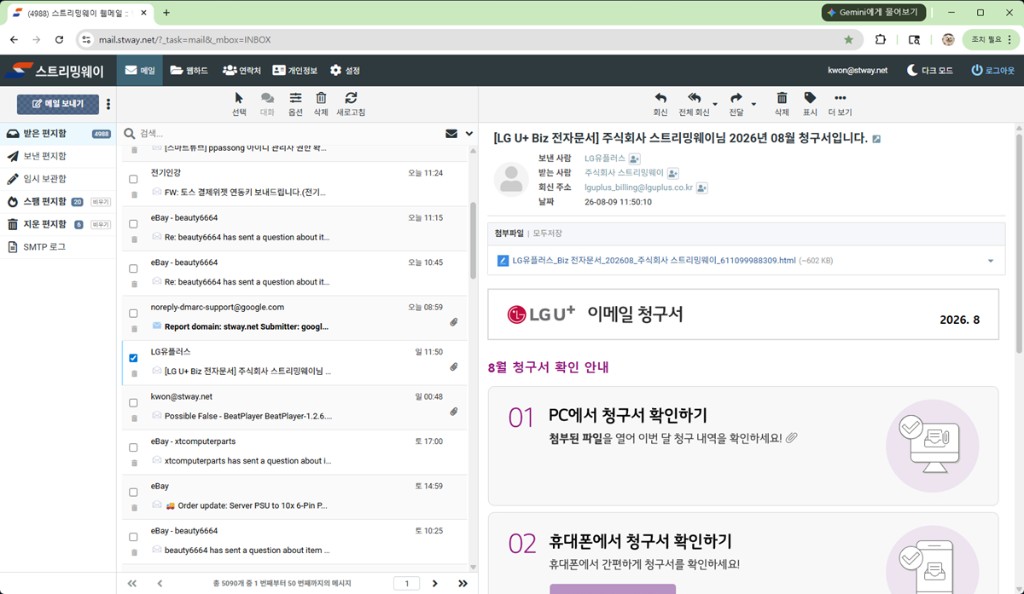Open the browser extensions puzzle icon

click(x=880, y=40)
